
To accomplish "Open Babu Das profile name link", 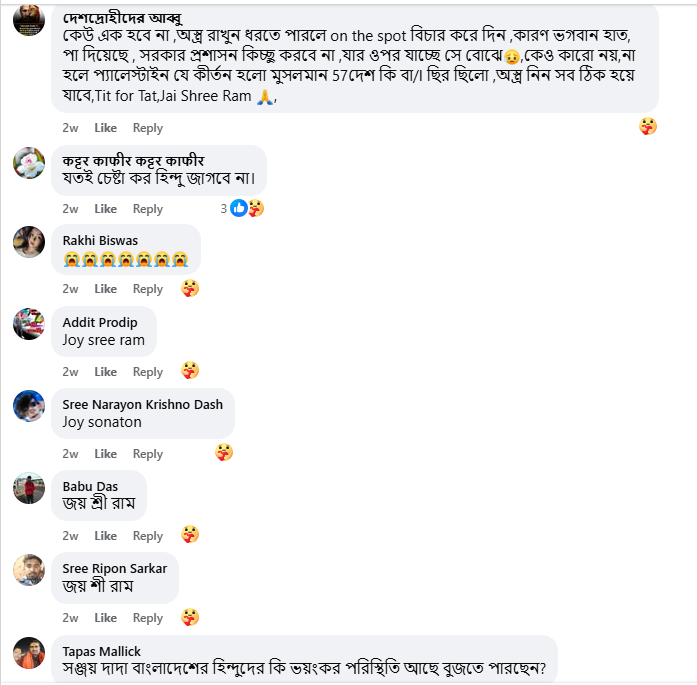I will point(90,486).
